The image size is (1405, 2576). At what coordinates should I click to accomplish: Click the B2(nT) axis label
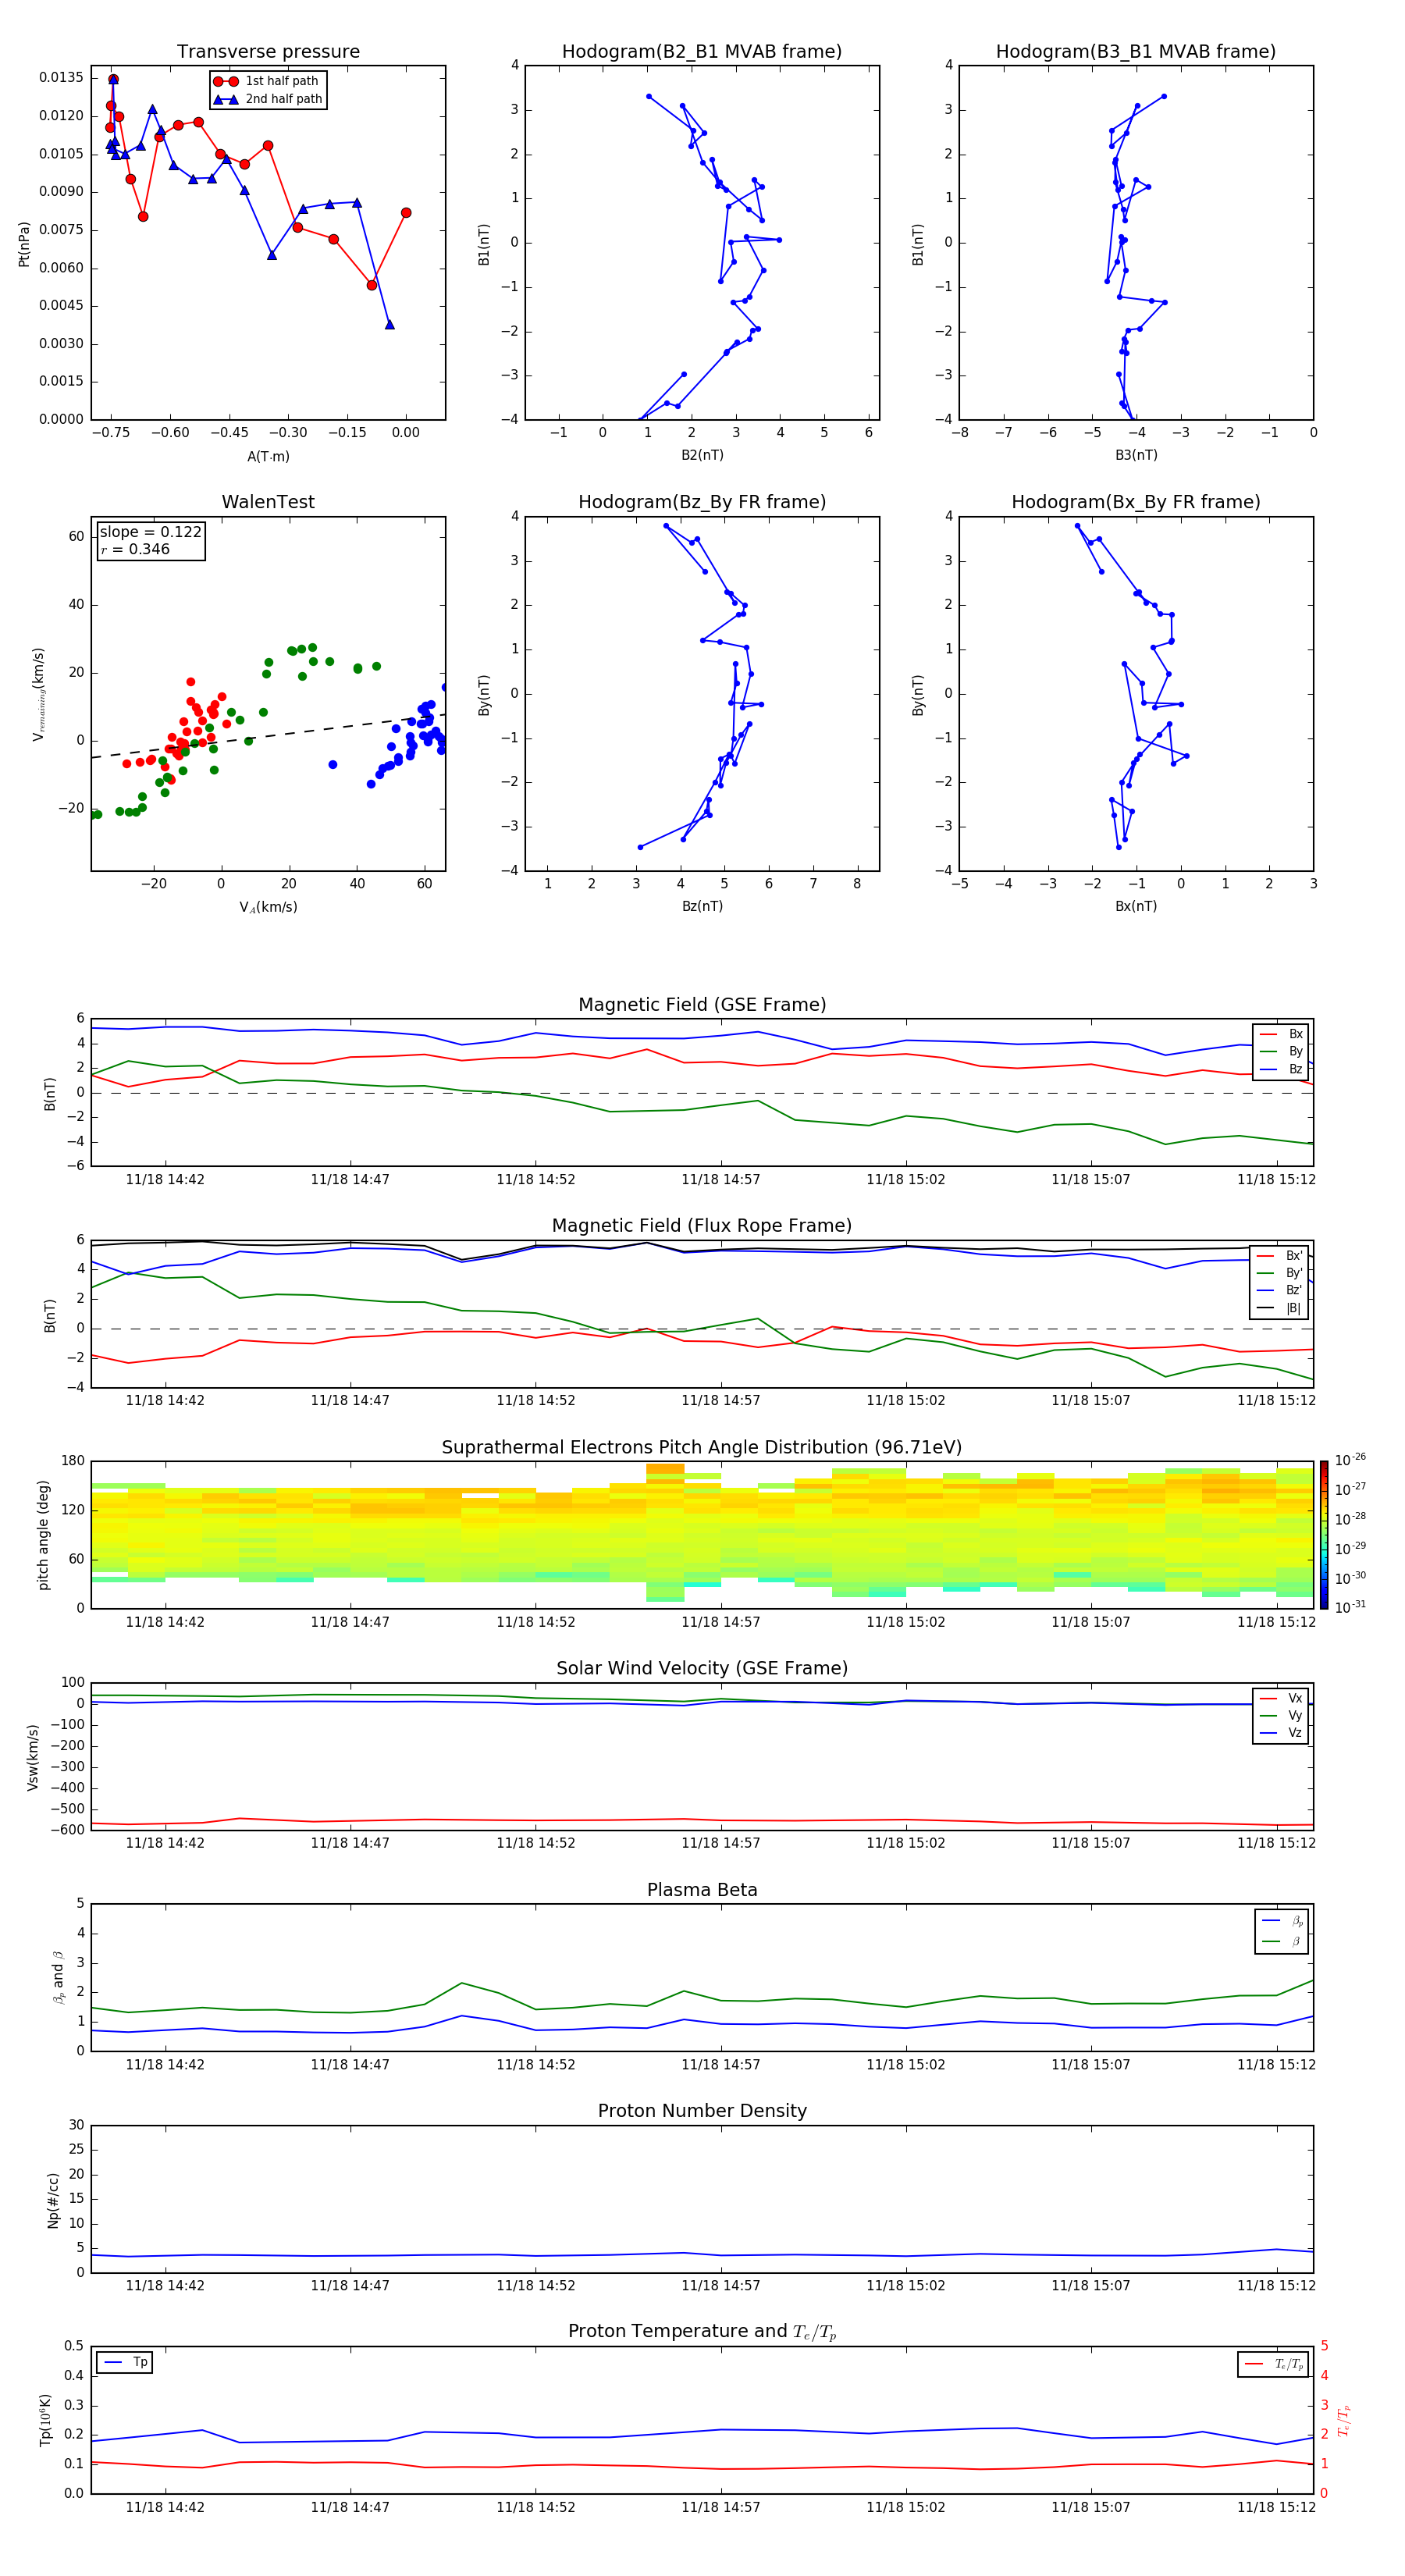[702, 455]
